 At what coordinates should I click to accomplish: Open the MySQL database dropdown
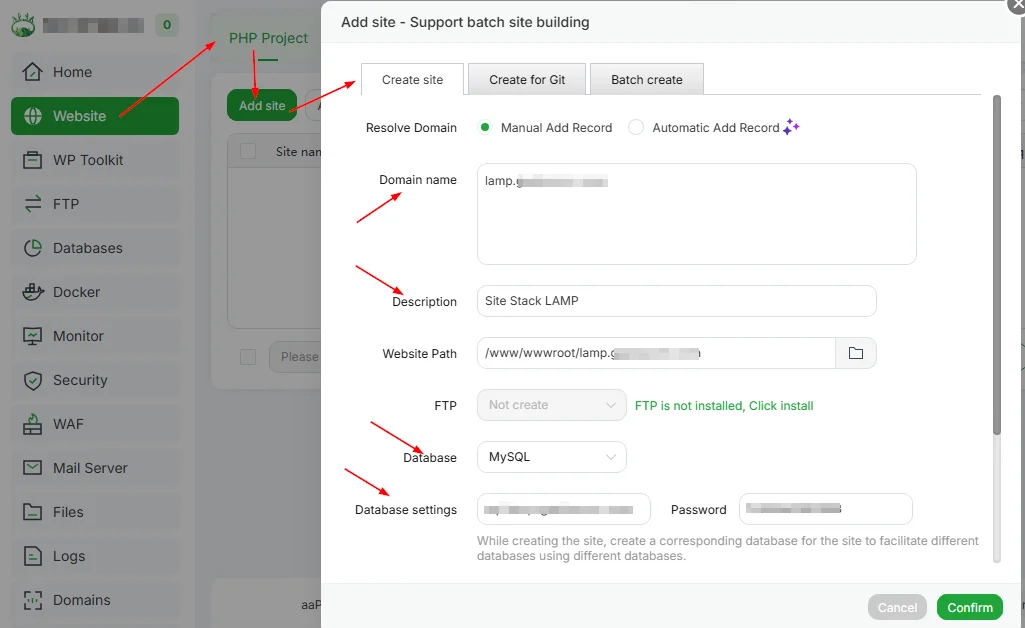tap(552, 457)
